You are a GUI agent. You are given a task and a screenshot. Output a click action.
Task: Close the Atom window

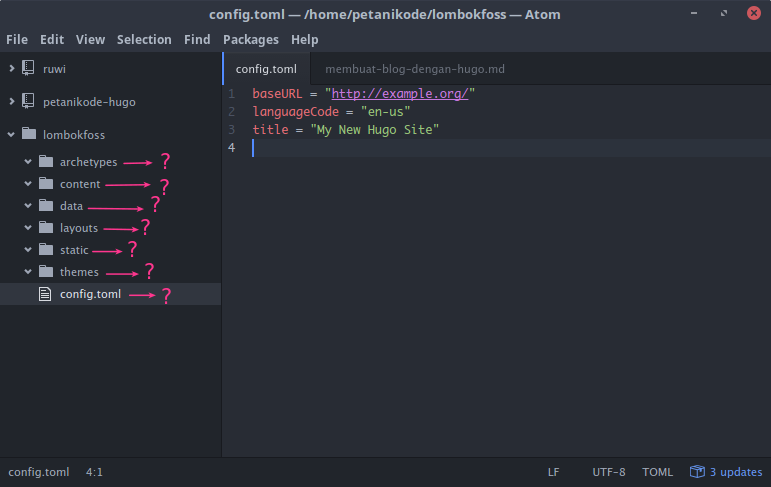(x=754, y=13)
